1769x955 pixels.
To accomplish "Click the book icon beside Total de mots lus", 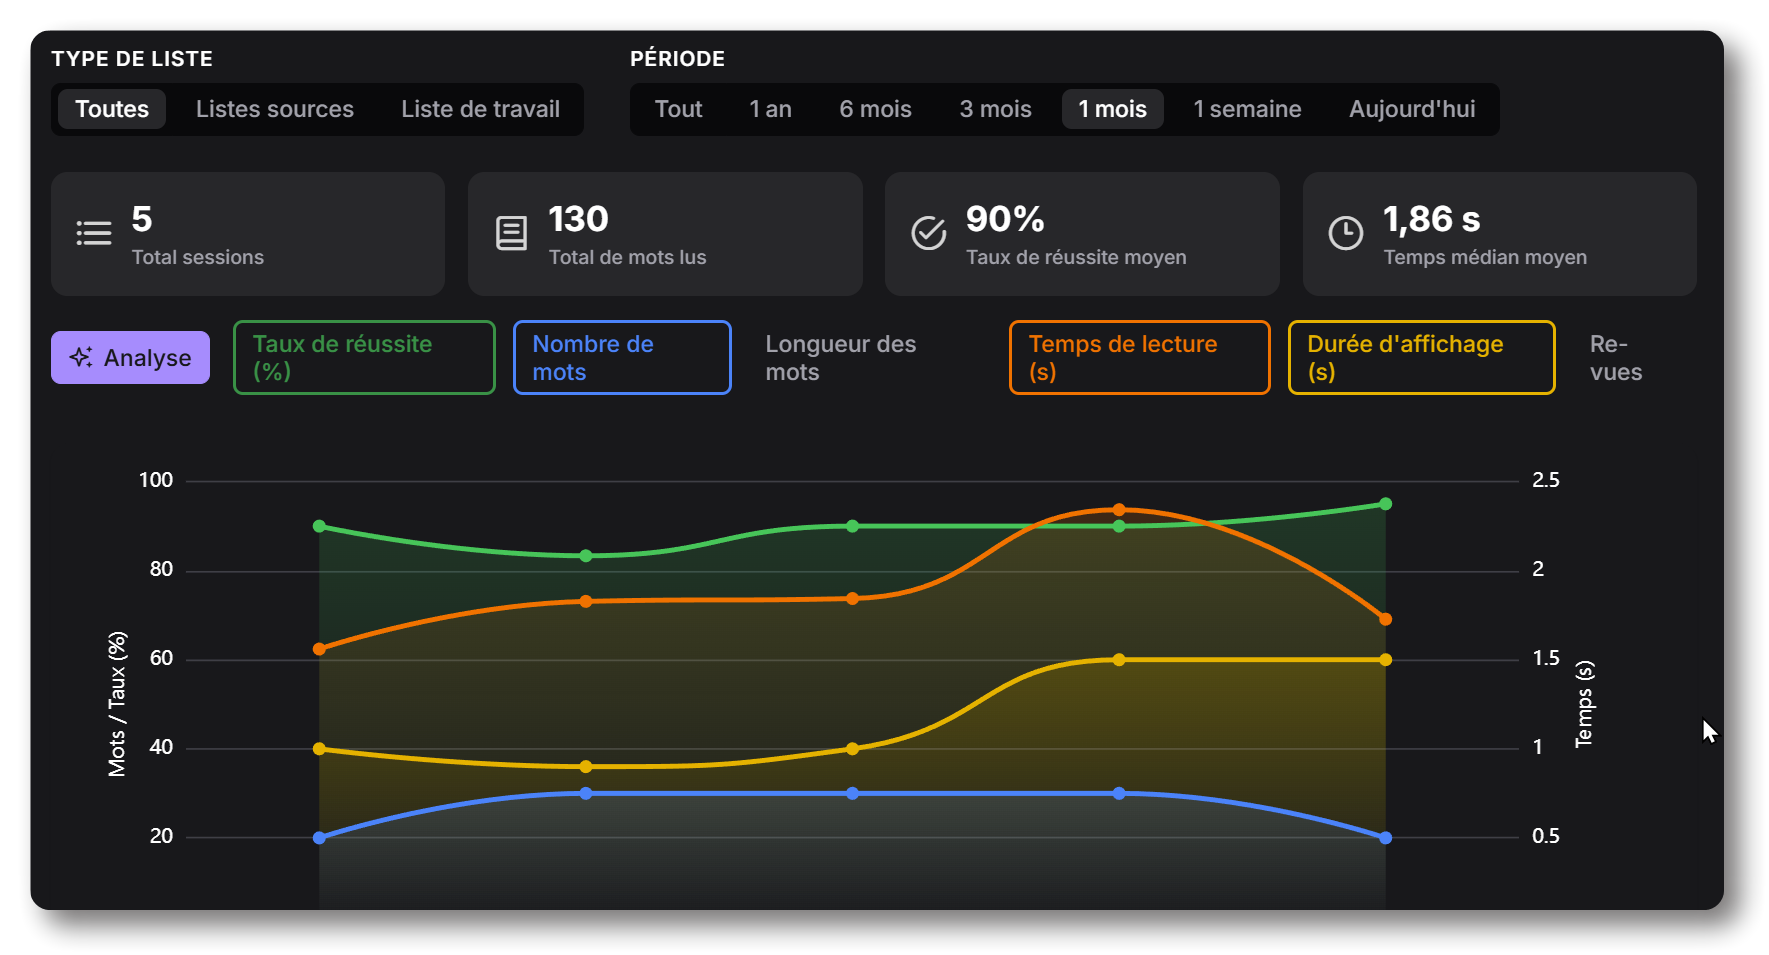I will [511, 233].
